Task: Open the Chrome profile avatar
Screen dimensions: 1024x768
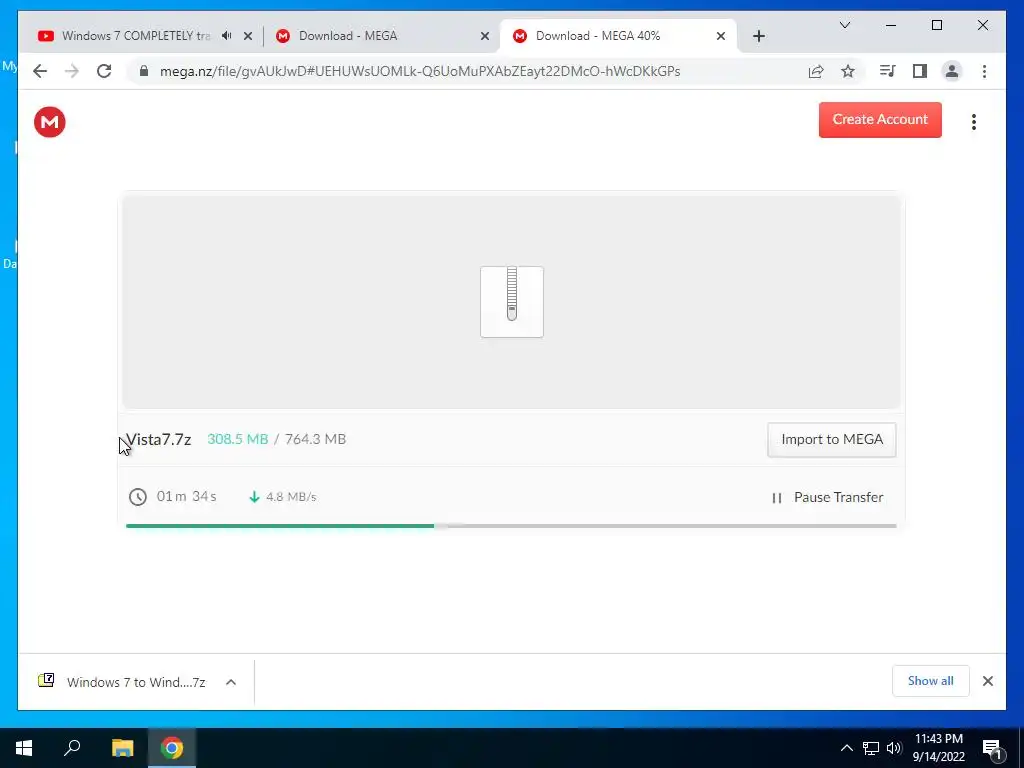Action: coord(952,71)
